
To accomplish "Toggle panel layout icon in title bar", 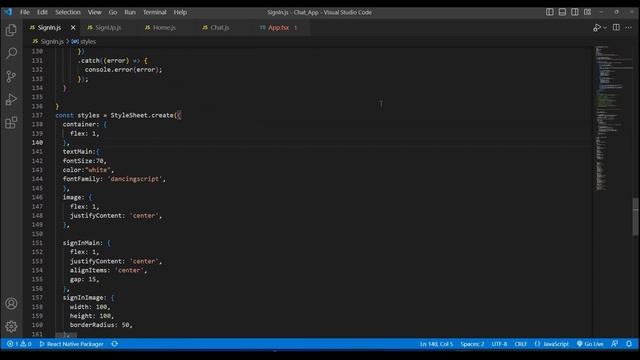I will [562, 12].
